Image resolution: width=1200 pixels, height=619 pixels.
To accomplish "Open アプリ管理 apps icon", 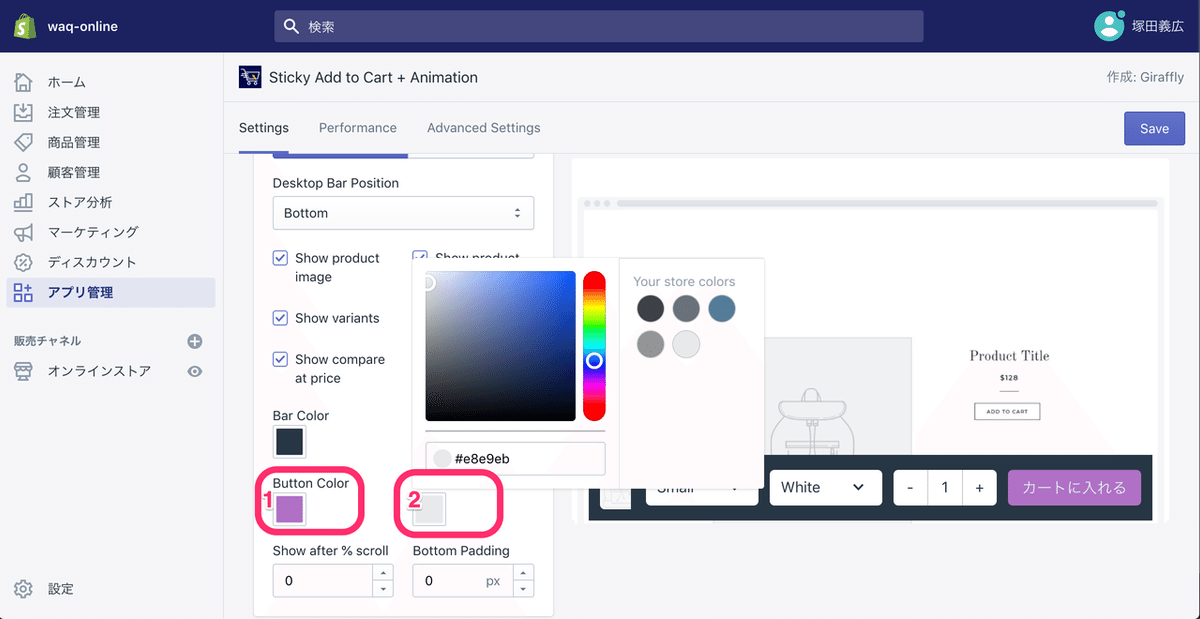I will tap(24, 292).
